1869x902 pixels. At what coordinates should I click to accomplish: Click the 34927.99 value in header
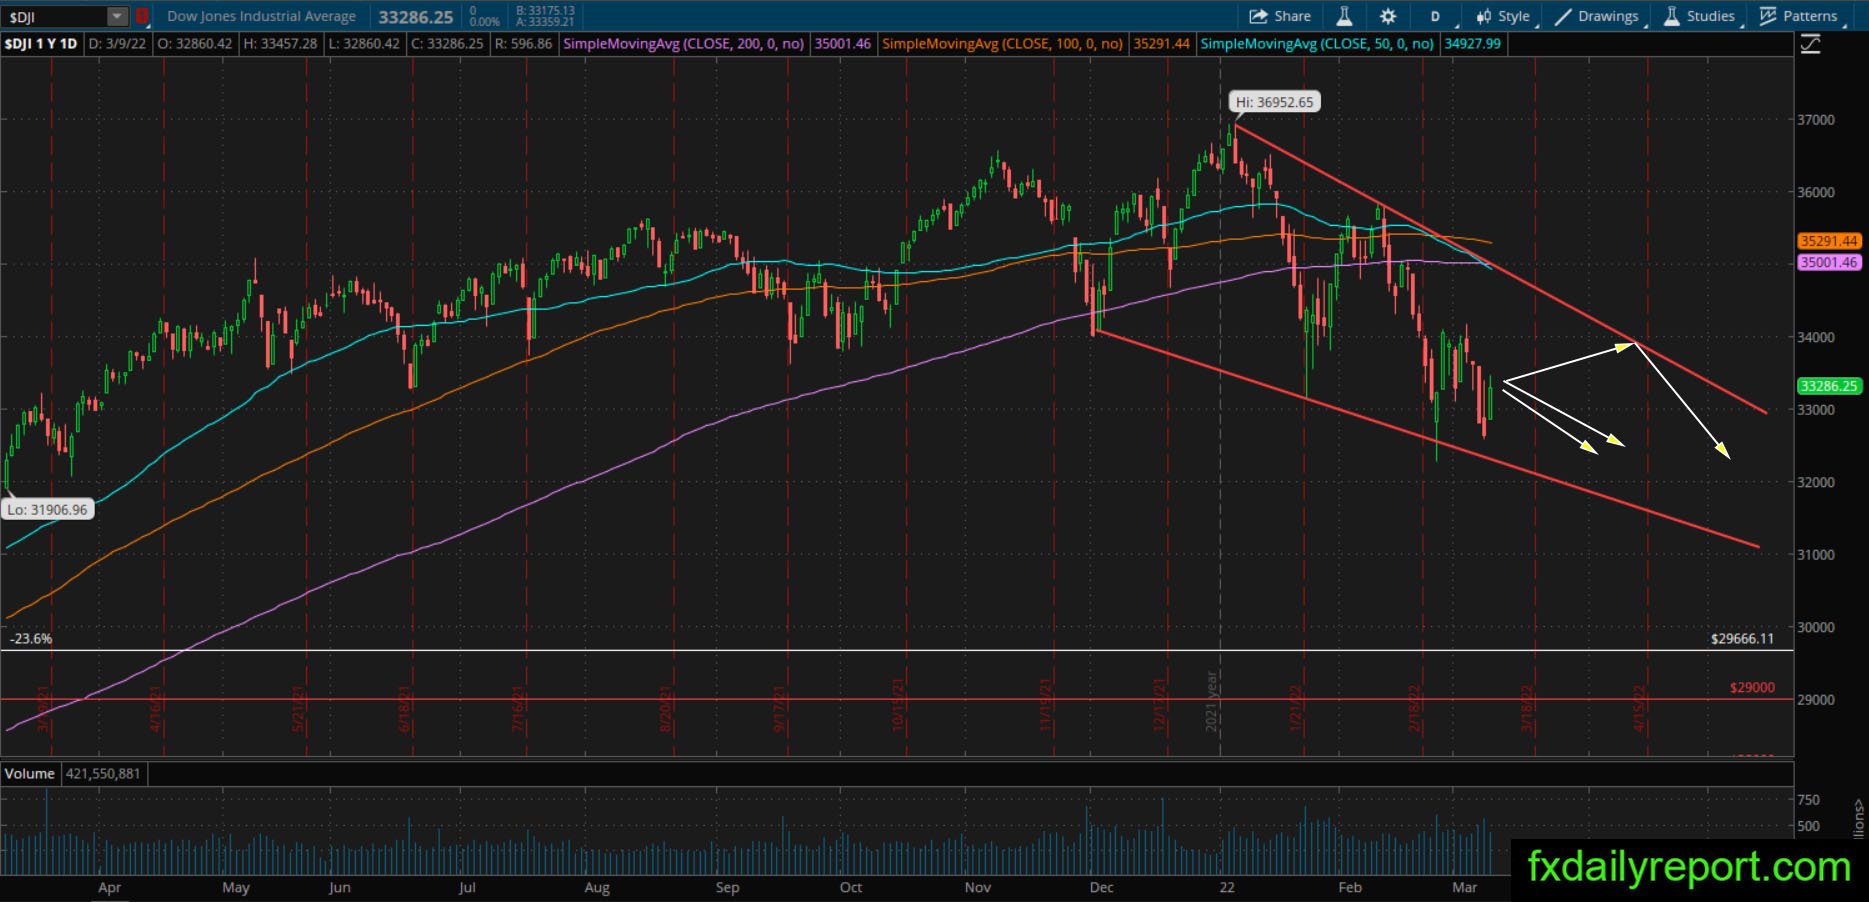coord(1472,44)
